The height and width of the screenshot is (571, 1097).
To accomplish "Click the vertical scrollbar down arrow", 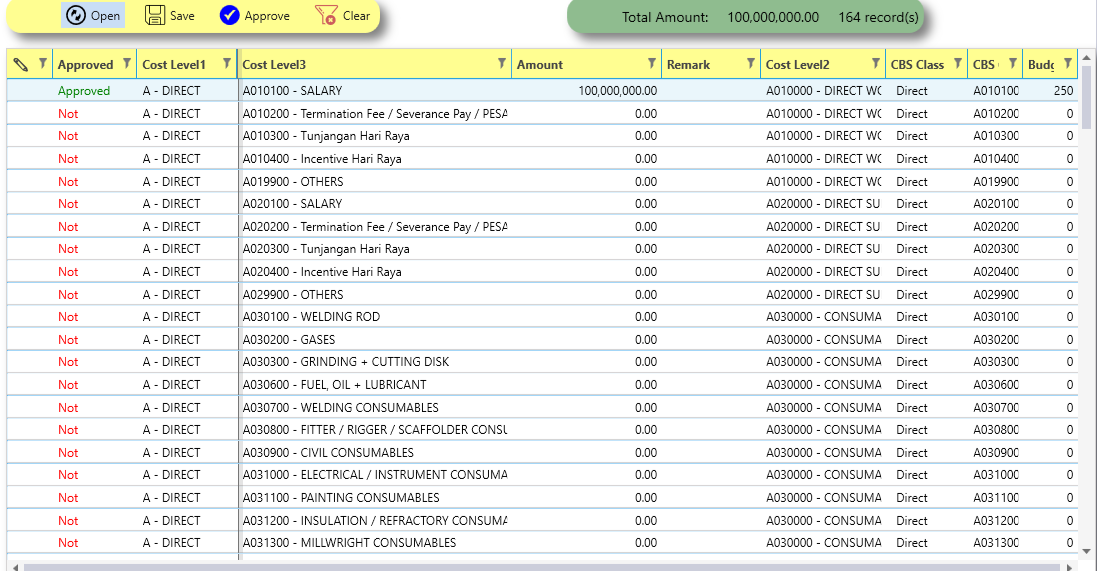I will (x=1086, y=551).
